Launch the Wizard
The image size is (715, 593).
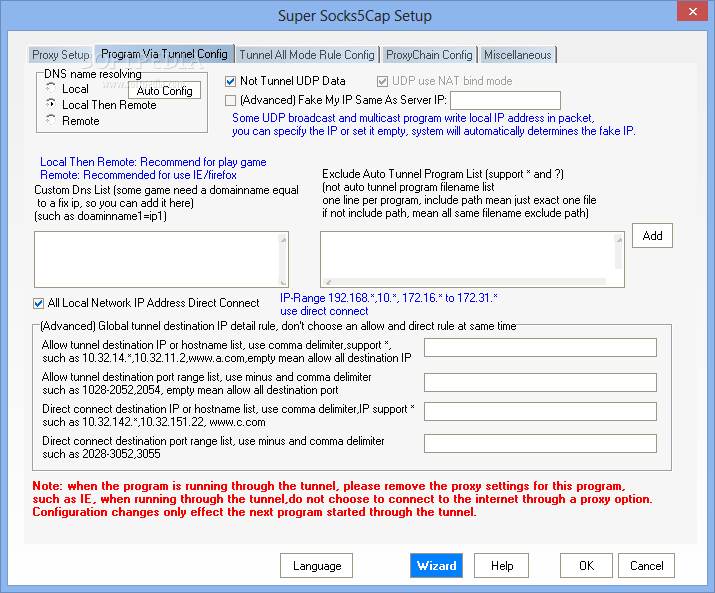pyautogui.click(x=436, y=566)
